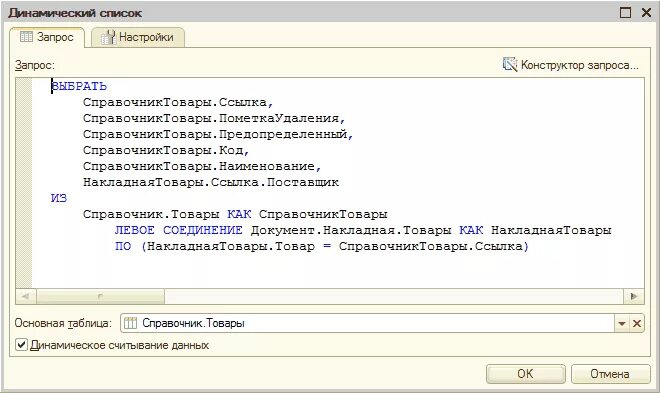
Task: Click Документ.Накладная.Товары in the join line
Action: click(x=351, y=230)
